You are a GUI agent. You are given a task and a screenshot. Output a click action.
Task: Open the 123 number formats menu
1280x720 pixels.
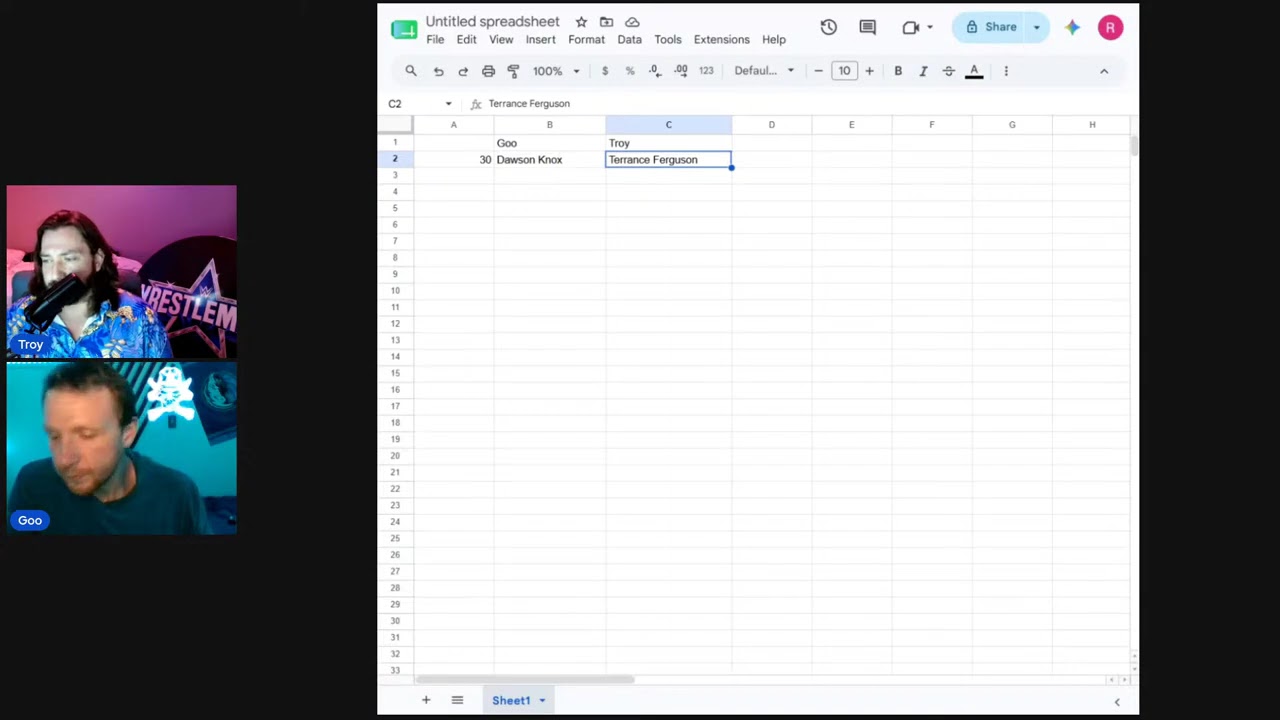[x=706, y=71]
